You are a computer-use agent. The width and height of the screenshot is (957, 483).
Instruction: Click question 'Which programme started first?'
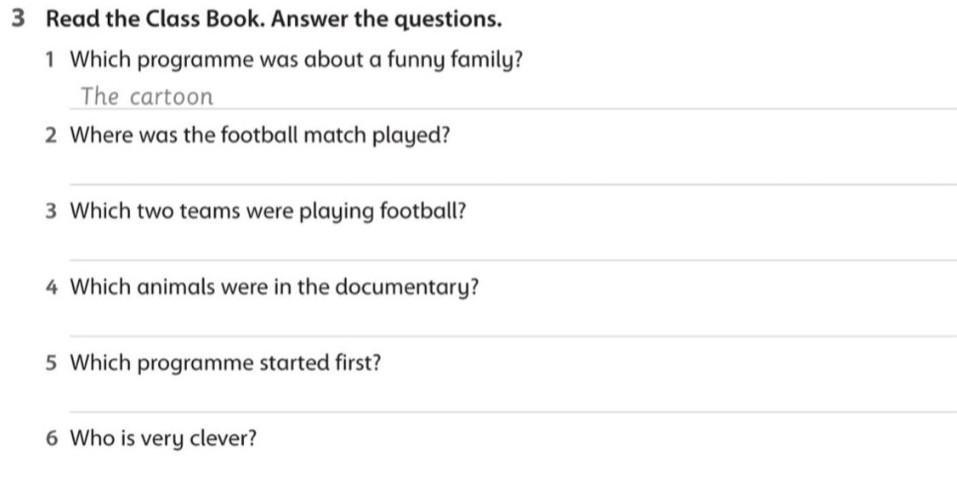[226, 363]
